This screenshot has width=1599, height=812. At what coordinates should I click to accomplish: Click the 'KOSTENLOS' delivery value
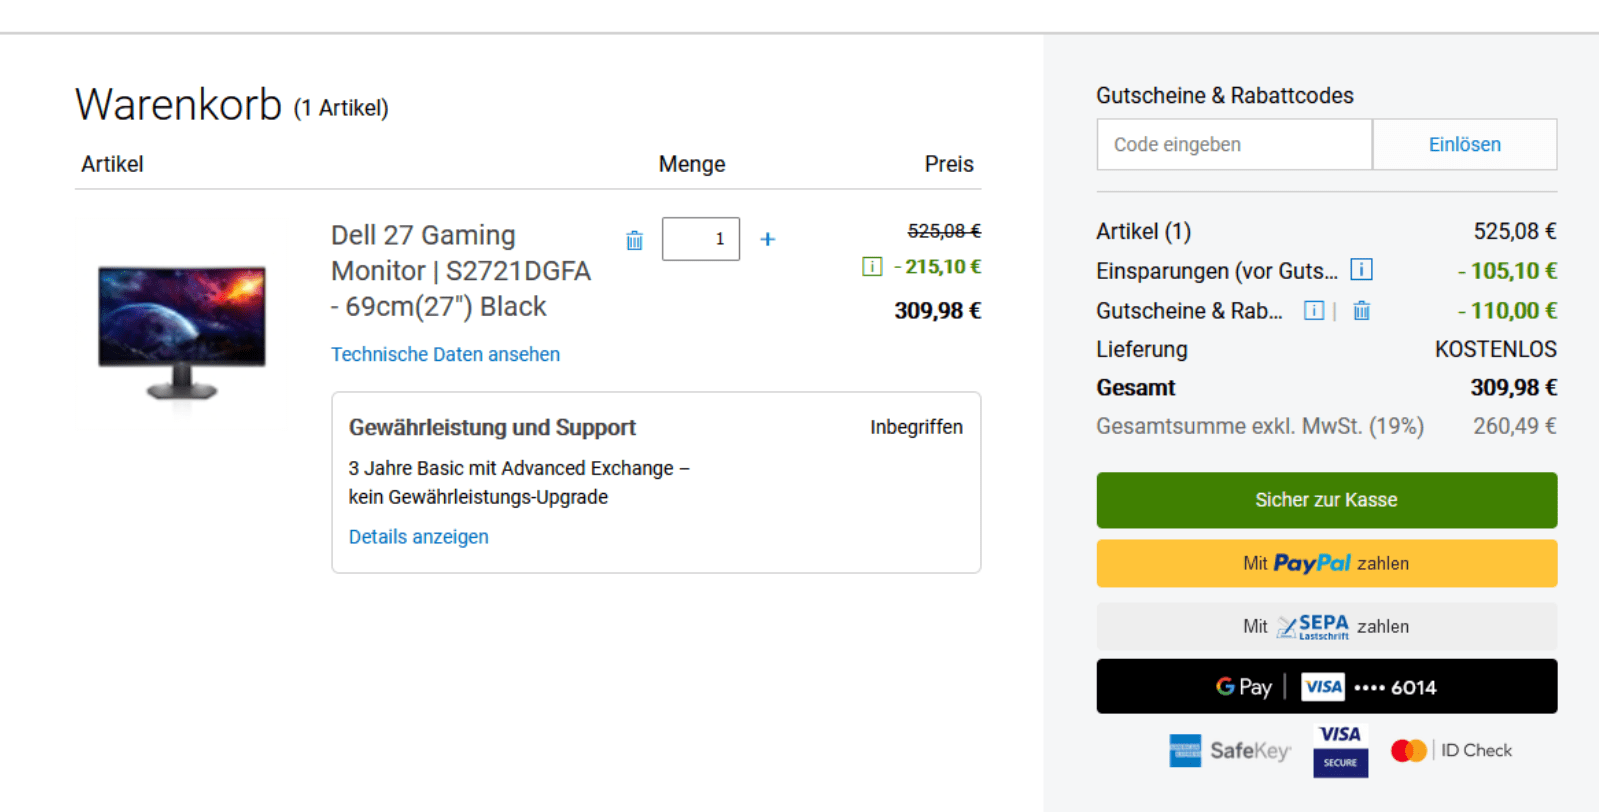pos(1495,349)
